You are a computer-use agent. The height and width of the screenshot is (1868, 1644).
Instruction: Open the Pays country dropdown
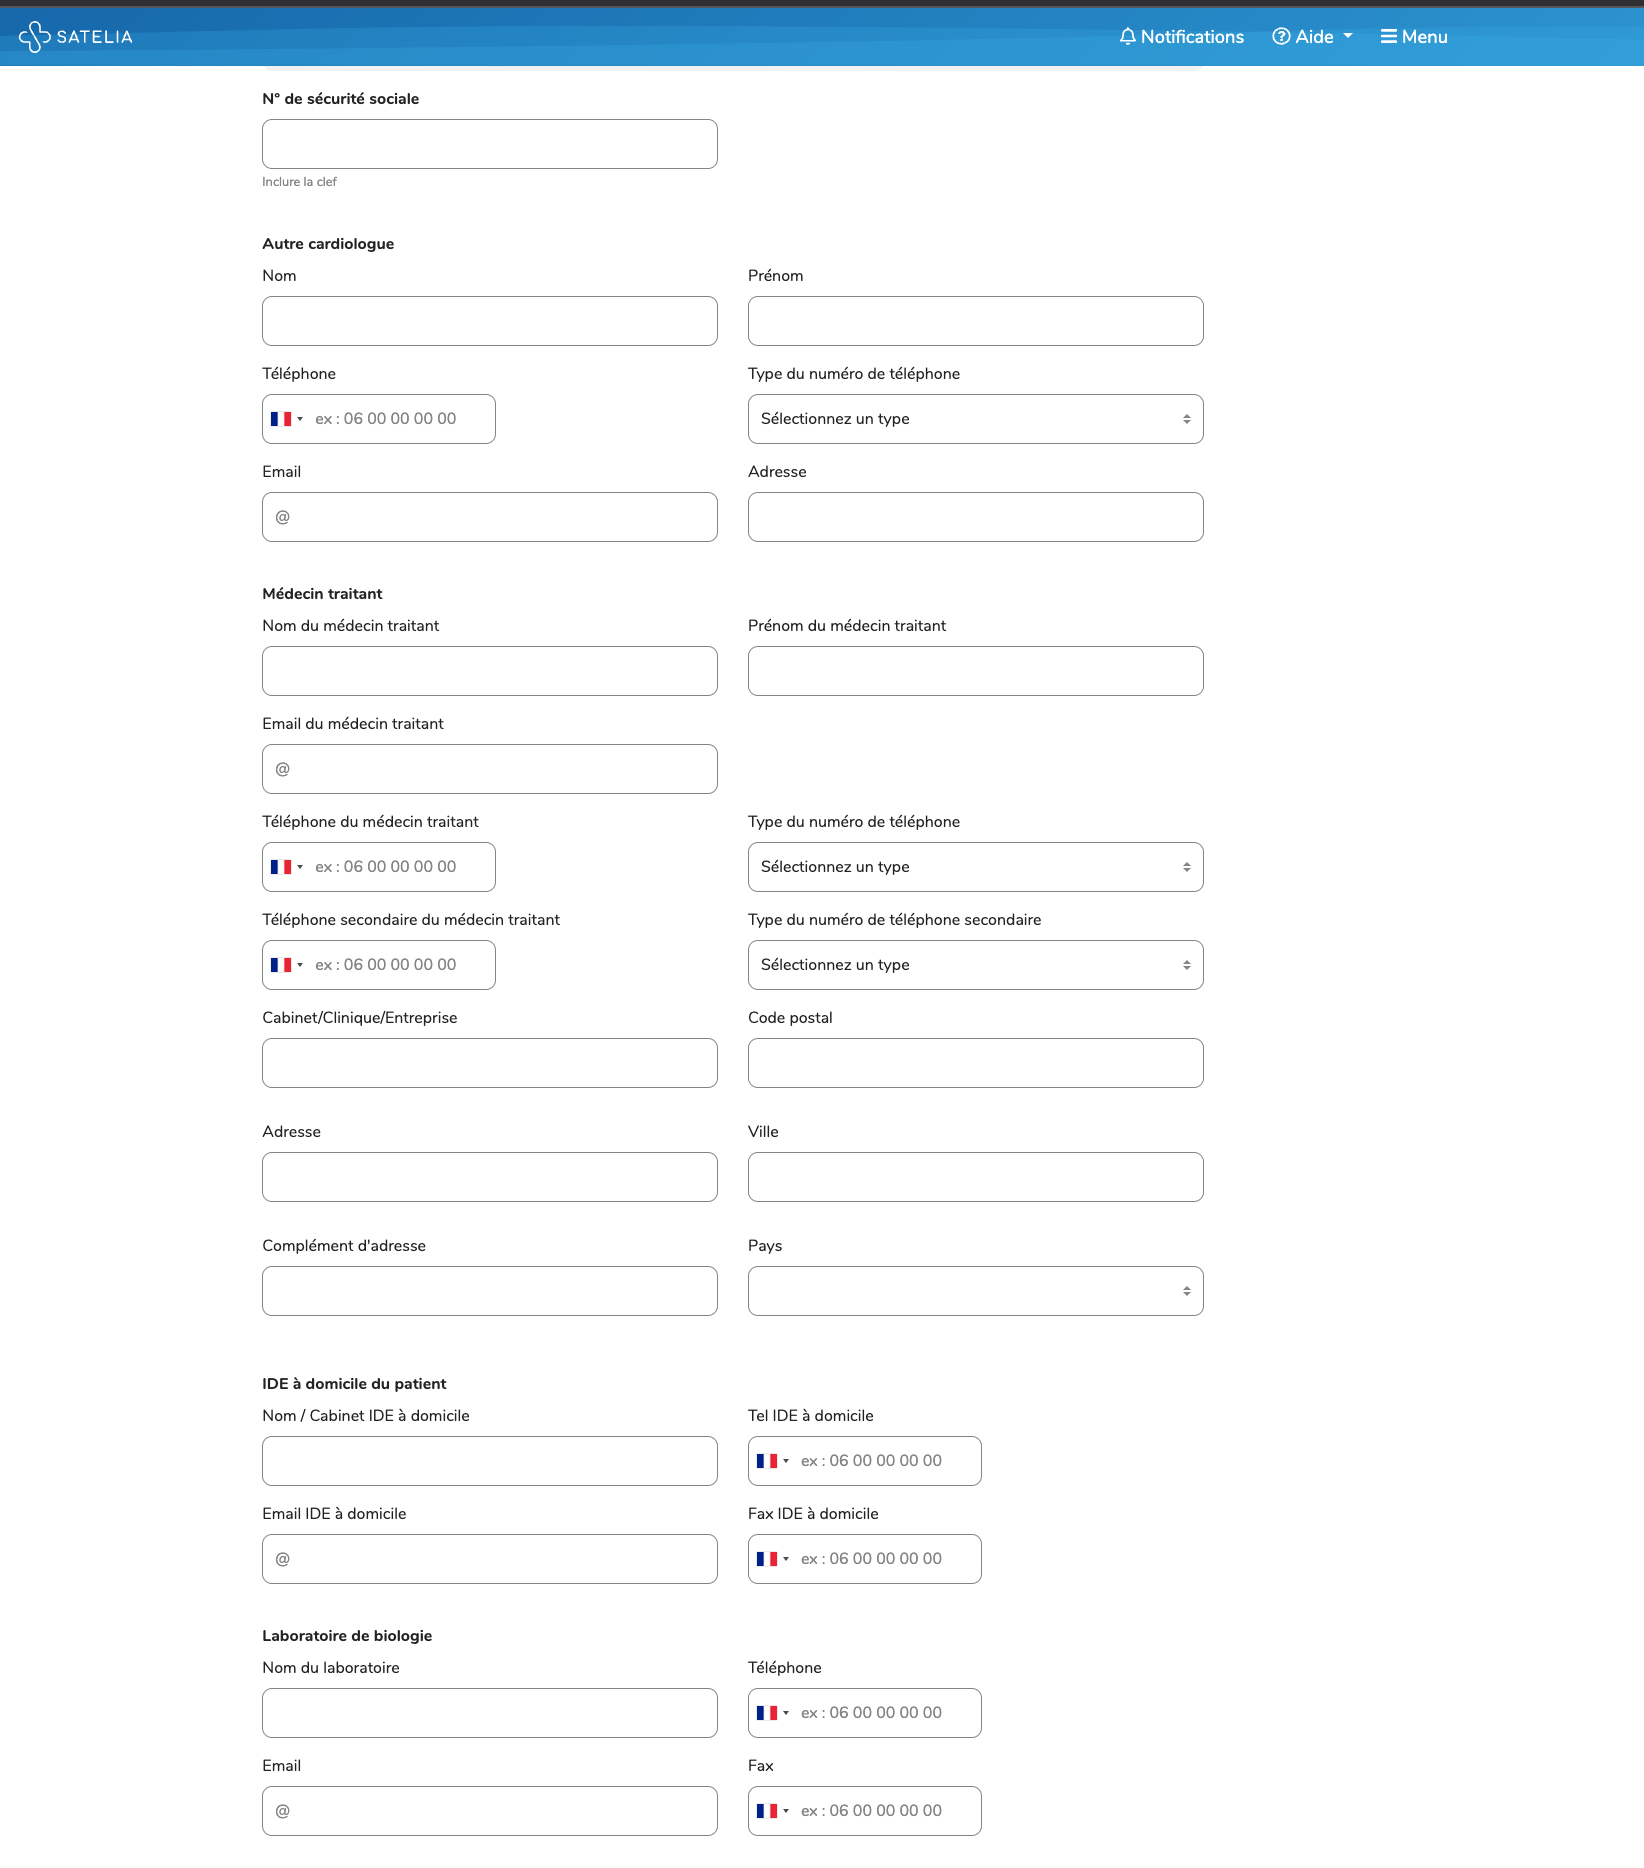pos(975,1291)
